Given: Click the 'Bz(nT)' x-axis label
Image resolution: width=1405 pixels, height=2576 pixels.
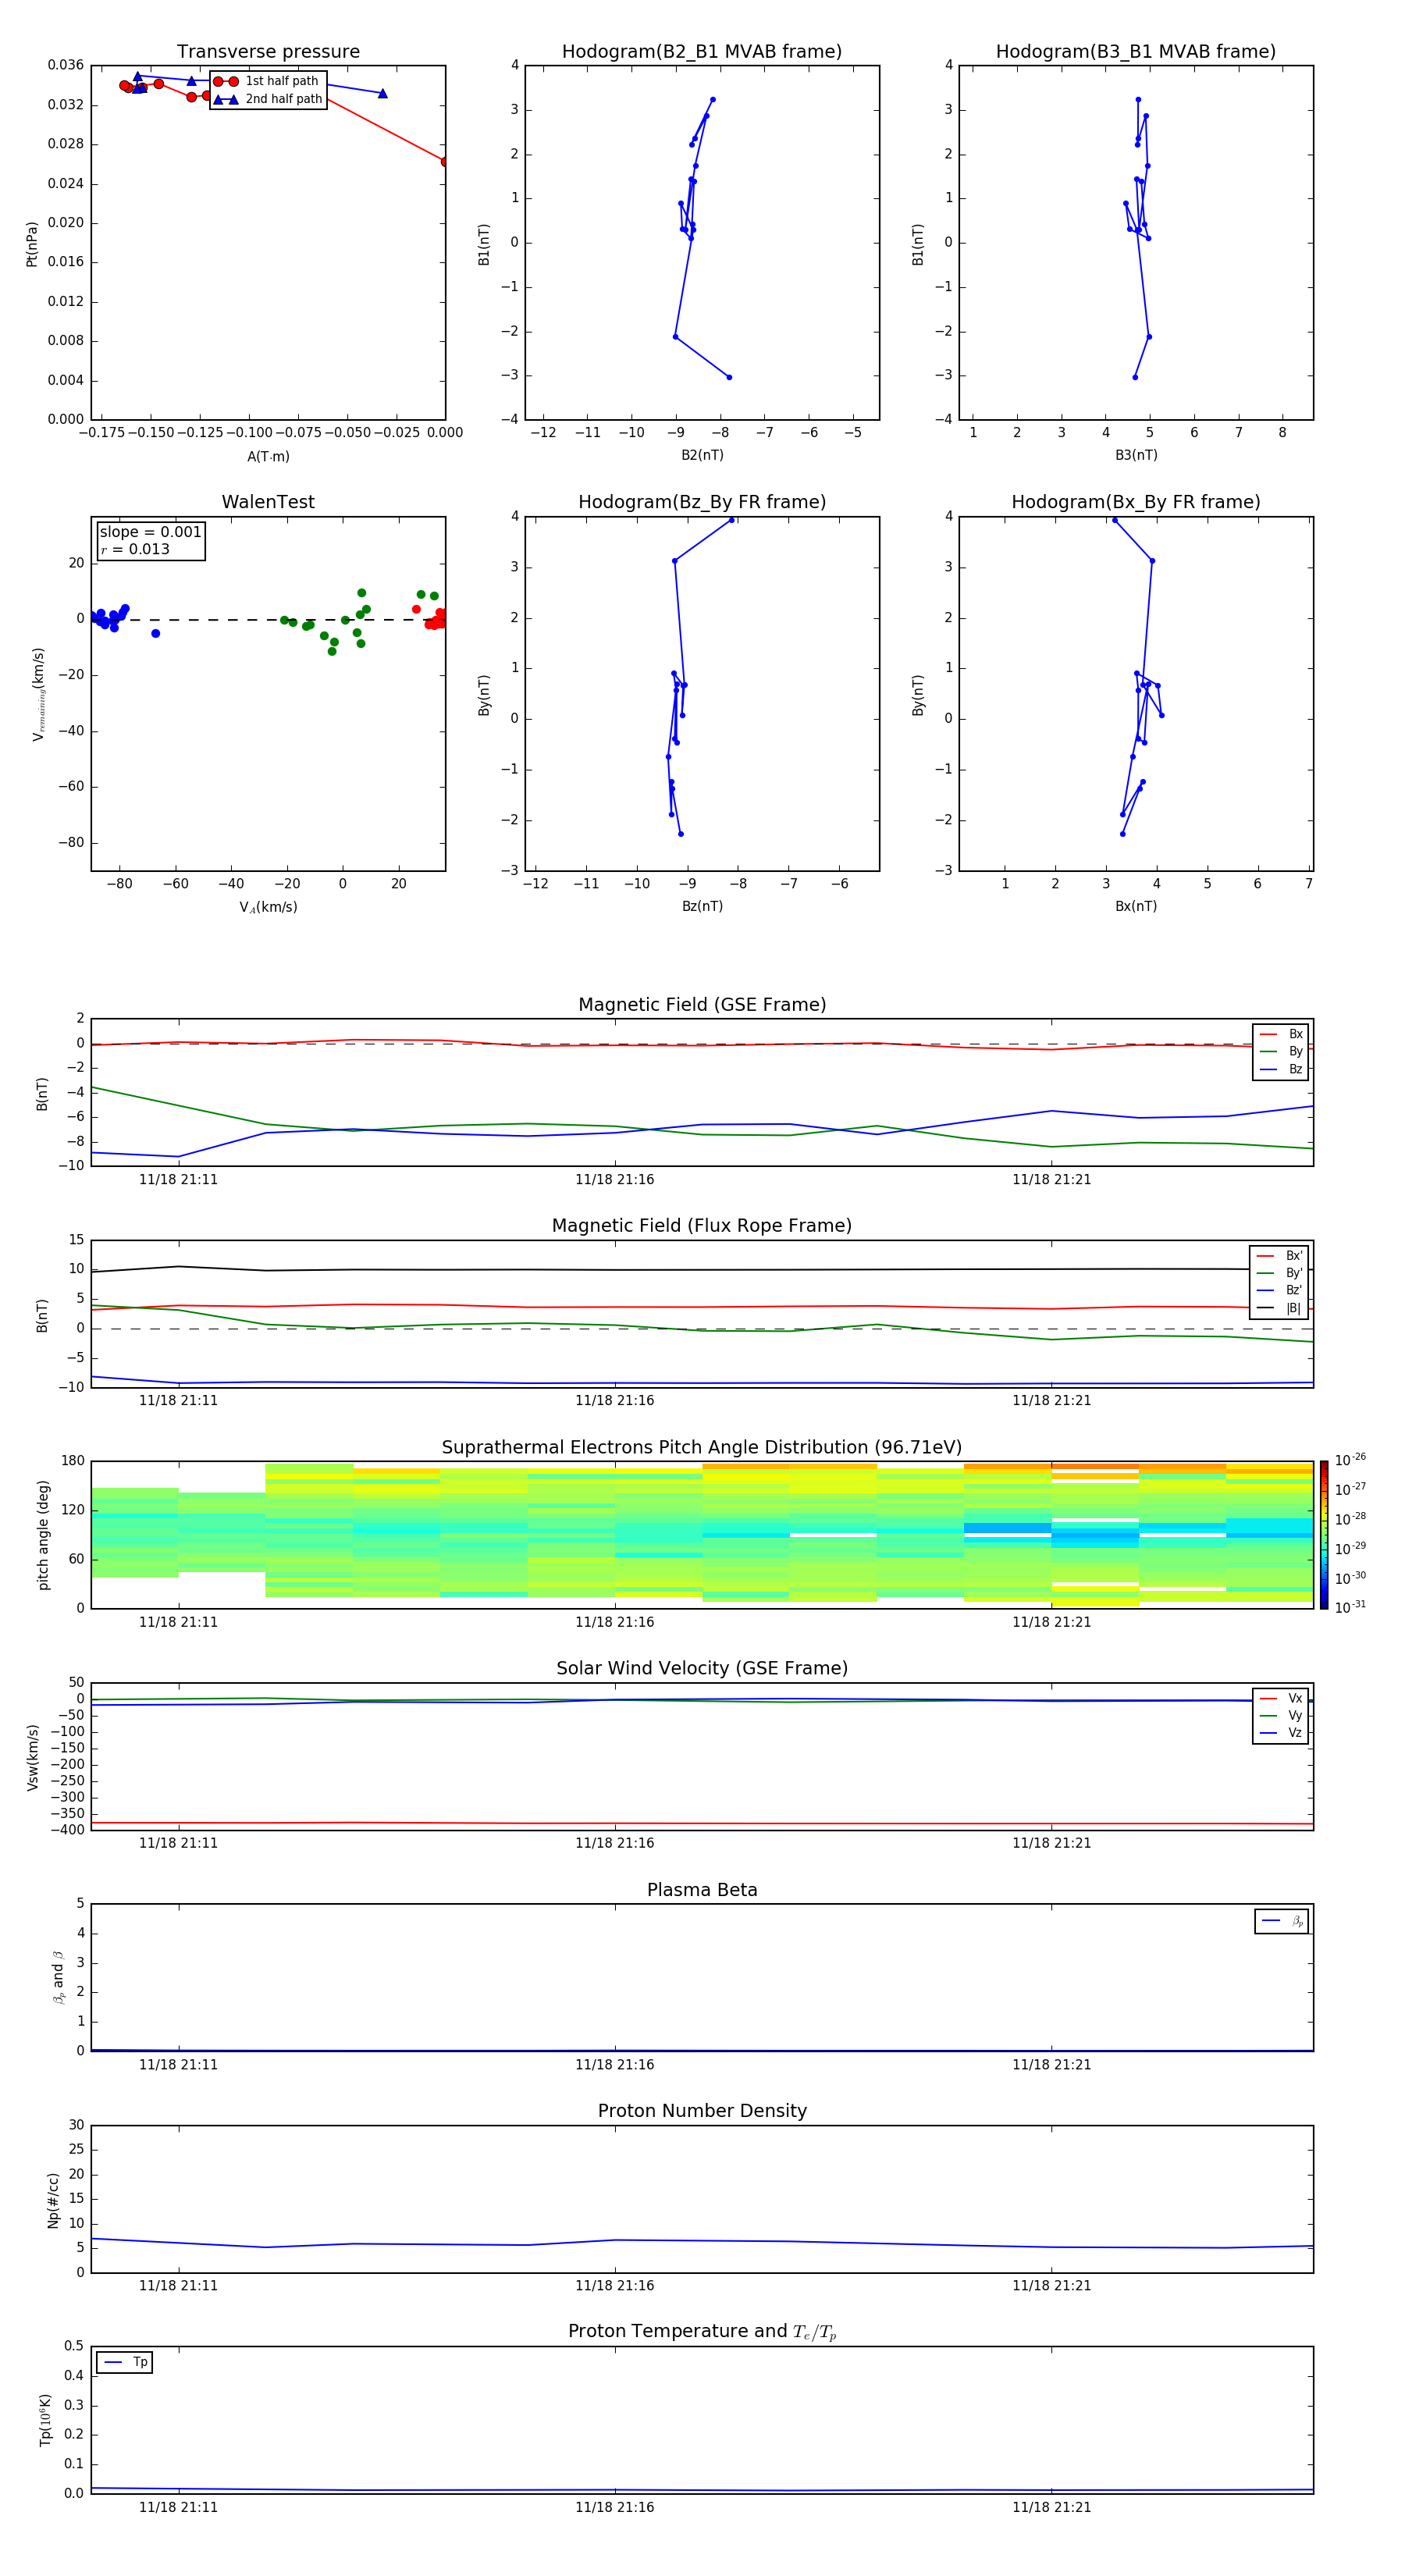Looking at the screenshot, I should [702, 906].
